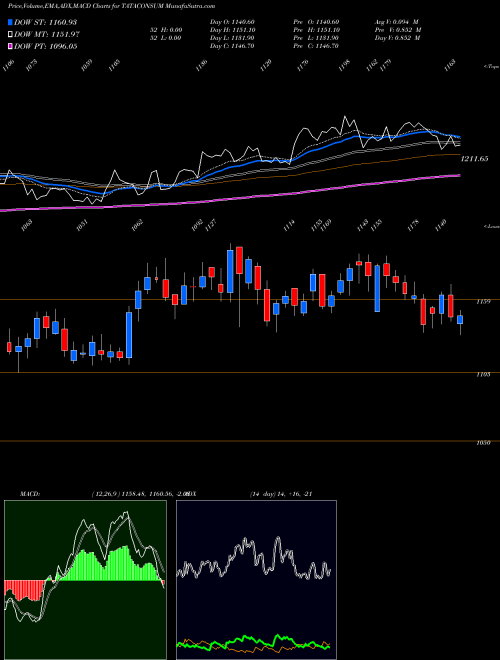Click the (14 day) ADX values text

[x=281, y=494]
